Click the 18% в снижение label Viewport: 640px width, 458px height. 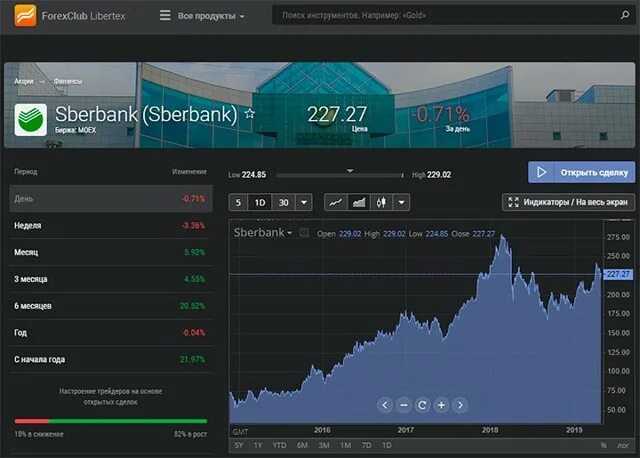pyautogui.click(x=39, y=434)
